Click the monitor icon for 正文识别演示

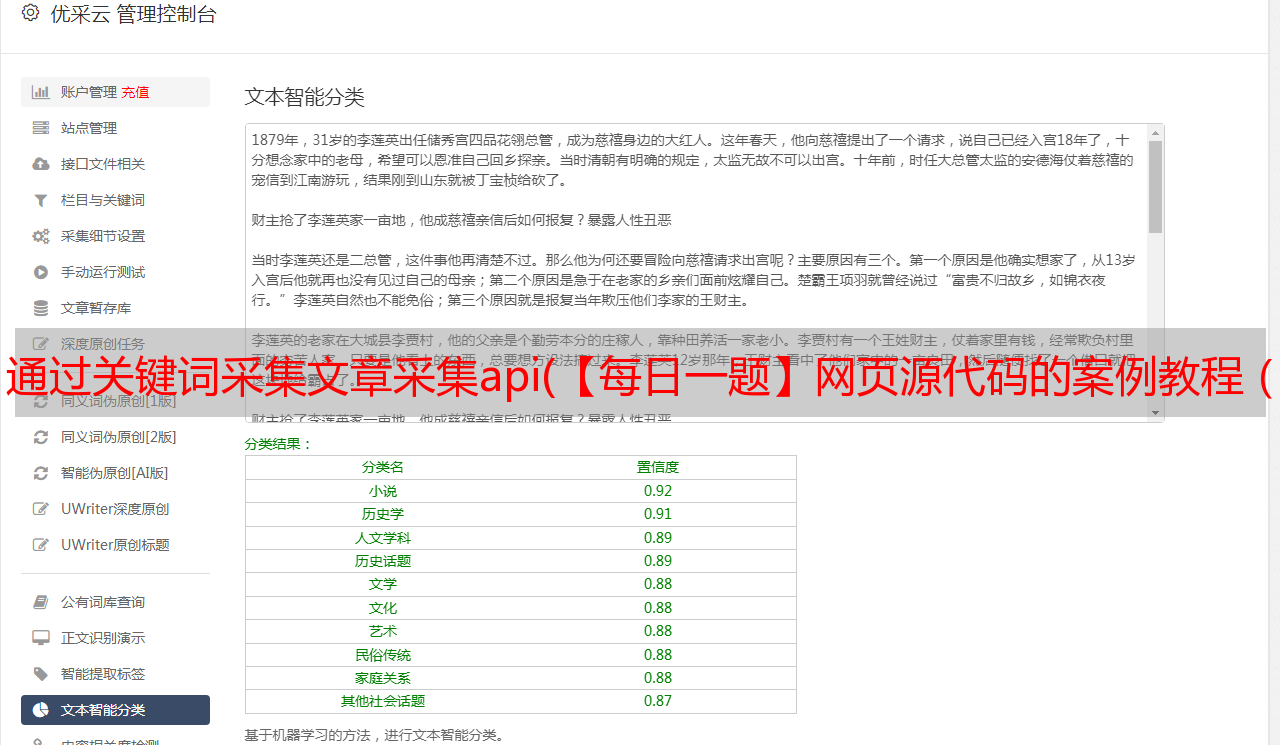point(41,638)
